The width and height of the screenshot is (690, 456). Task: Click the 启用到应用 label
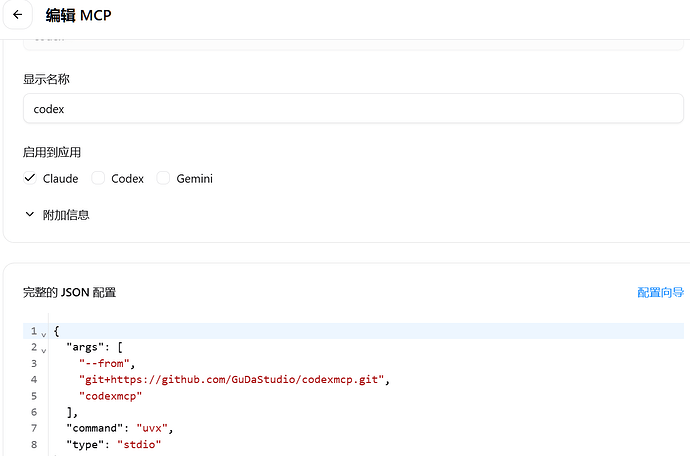(52, 152)
